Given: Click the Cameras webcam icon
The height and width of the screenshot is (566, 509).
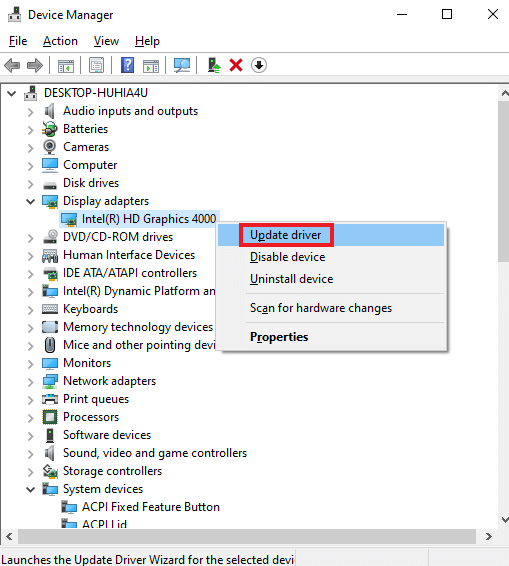Looking at the screenshot, I should point(50,147).
